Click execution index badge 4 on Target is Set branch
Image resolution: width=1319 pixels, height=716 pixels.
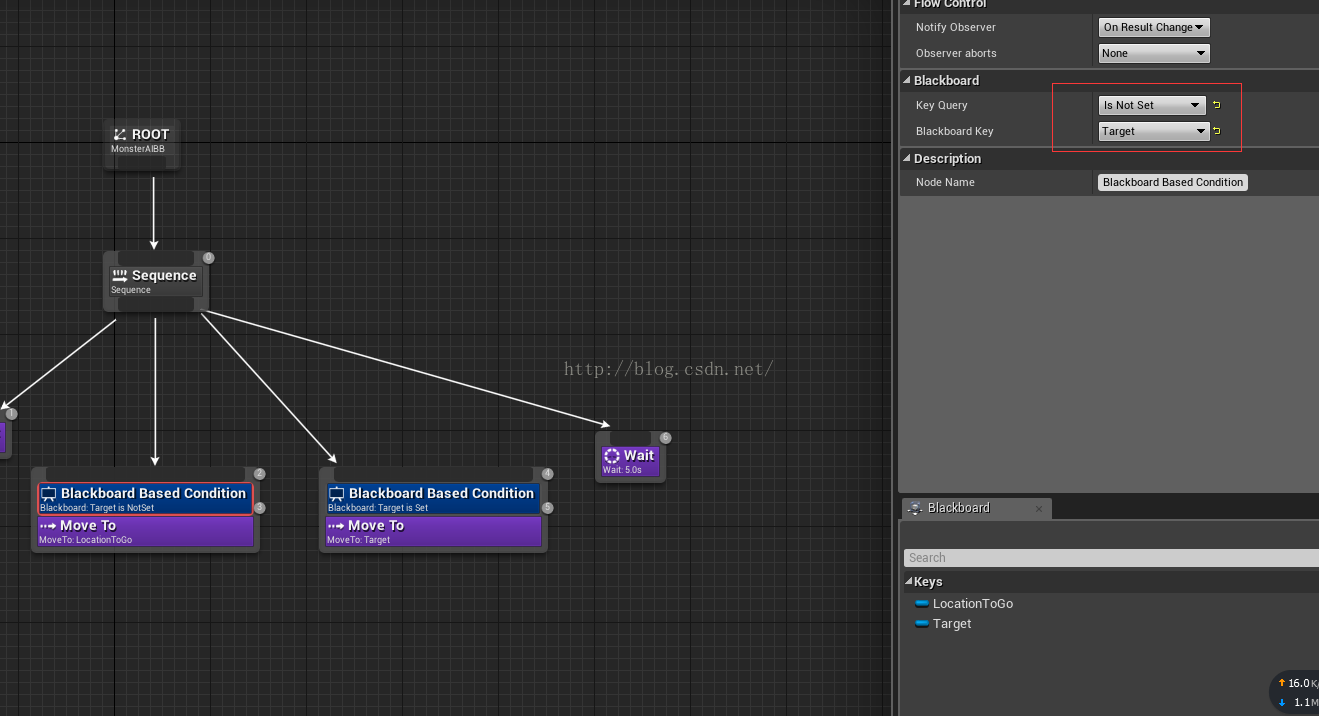pyautogui.click(x=547, y=474)
